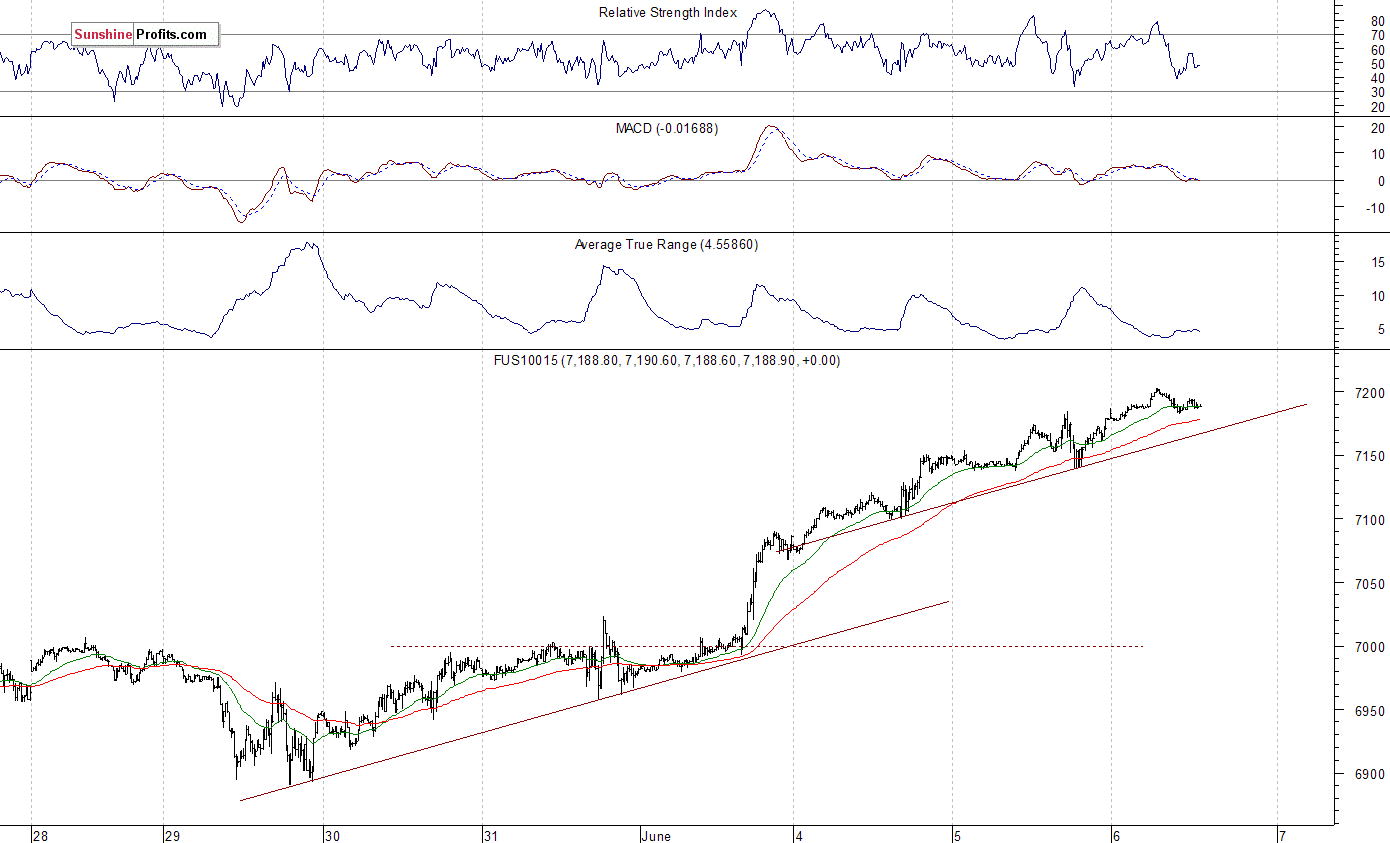This screenshot has width=1390, height=843.
Task: Click the RSI axis value 40
Action: (1378, 78)
